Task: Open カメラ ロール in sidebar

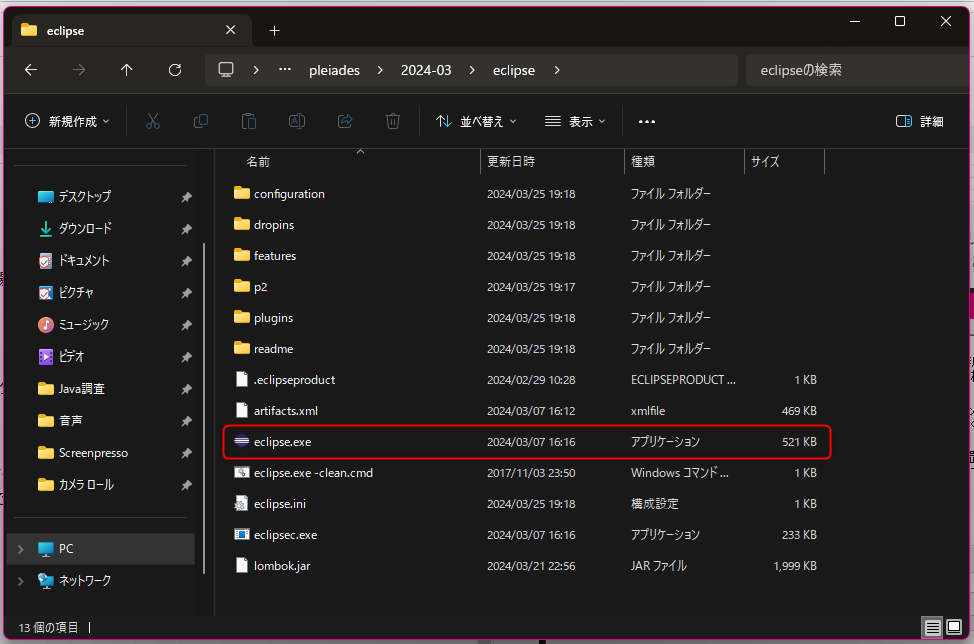Action: click(86, 485)
